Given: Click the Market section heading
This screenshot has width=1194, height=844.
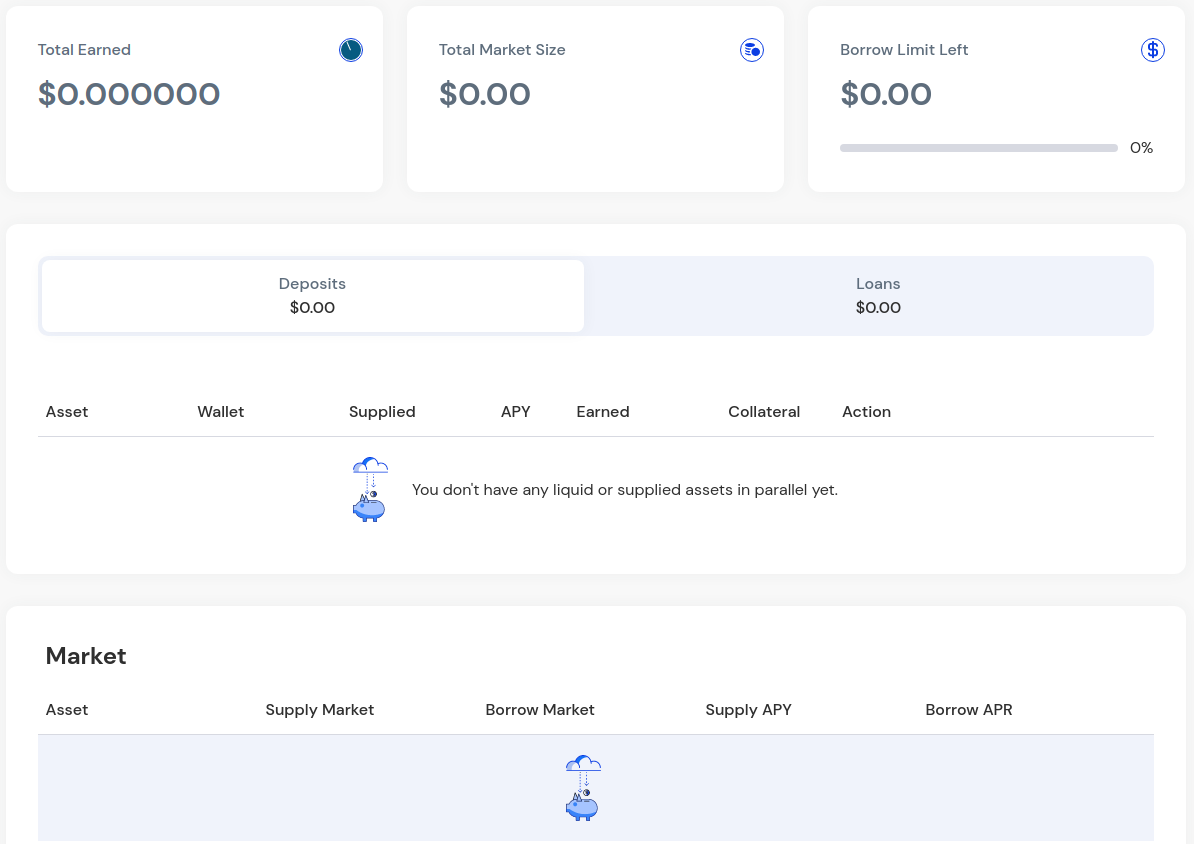Looking at the screenshot, I should coord(86,656).
